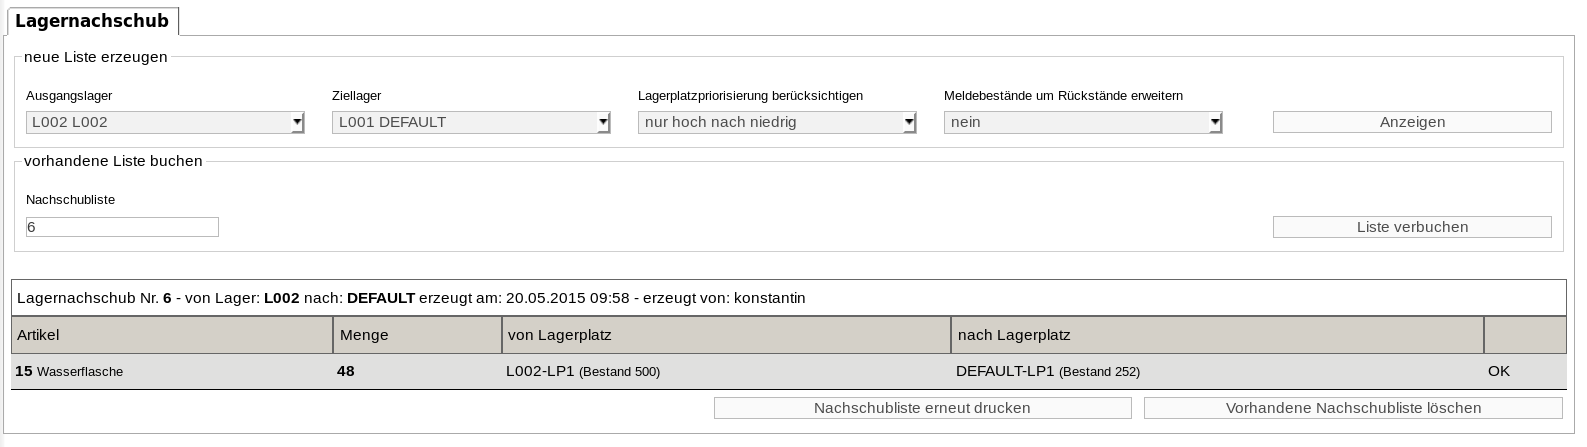Click the OK status in the row
The height and width of the screenshot is (447, 1587).
1499,371
